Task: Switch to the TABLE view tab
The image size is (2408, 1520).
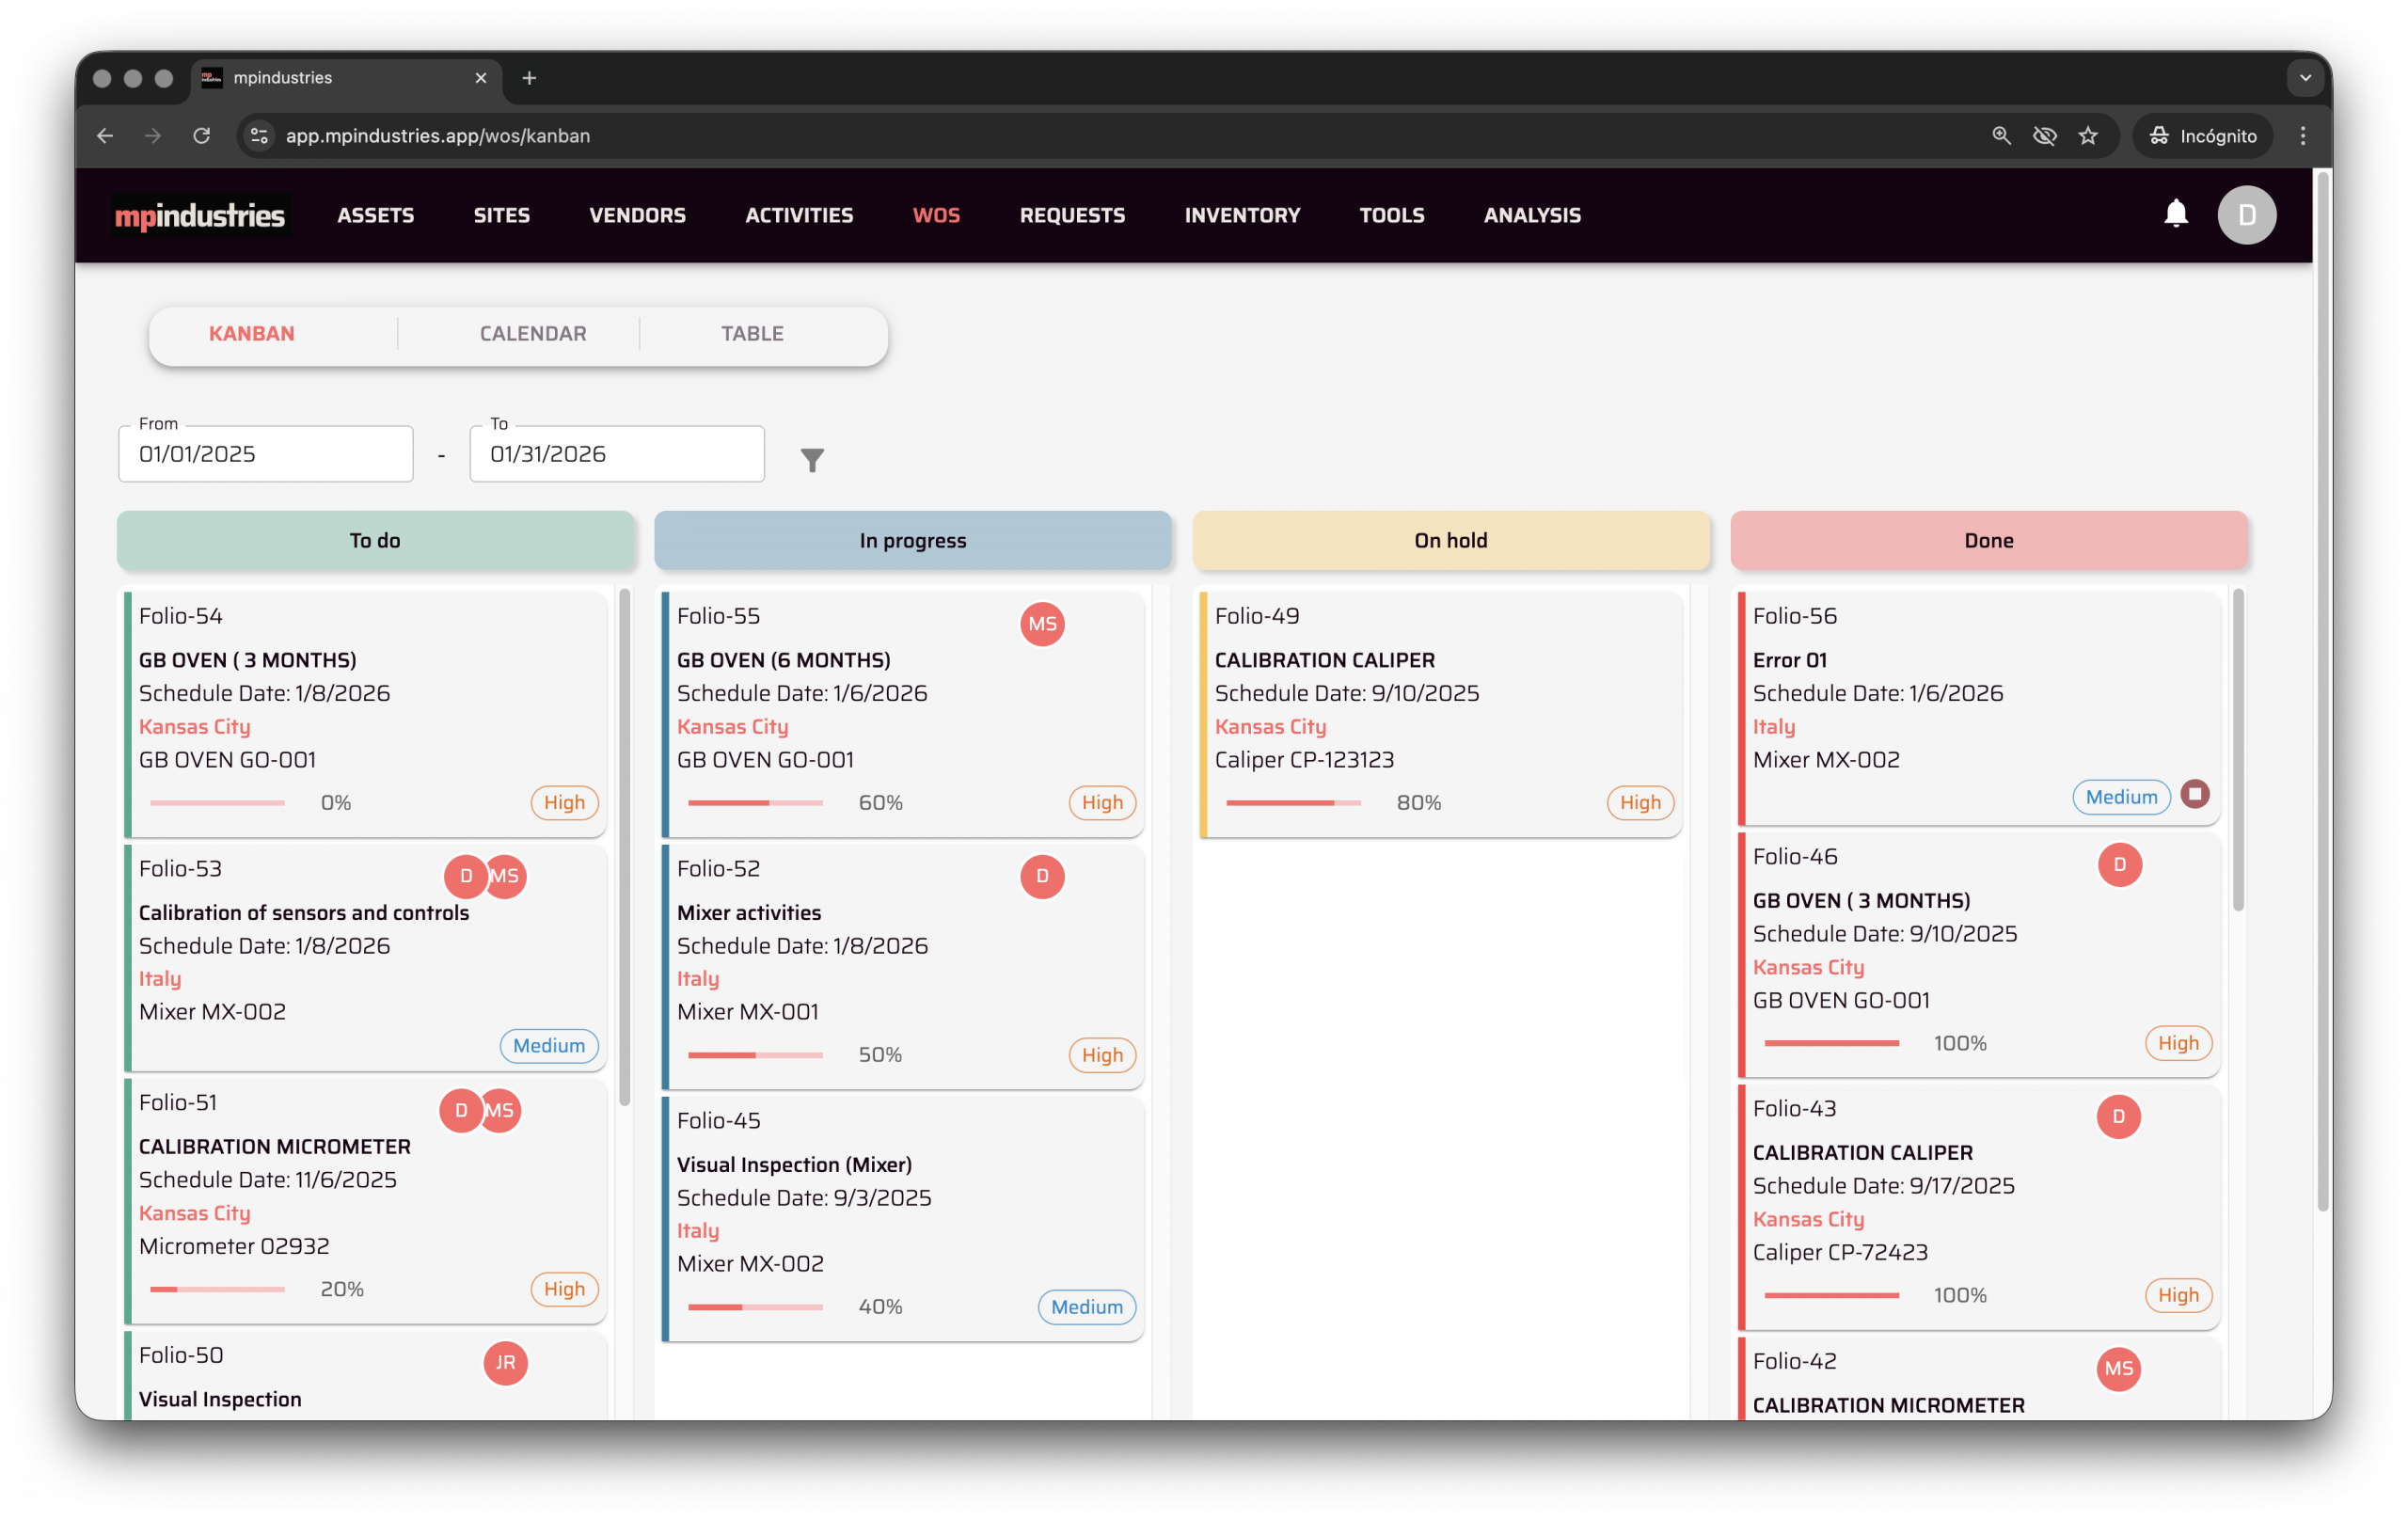Action: 752,334
